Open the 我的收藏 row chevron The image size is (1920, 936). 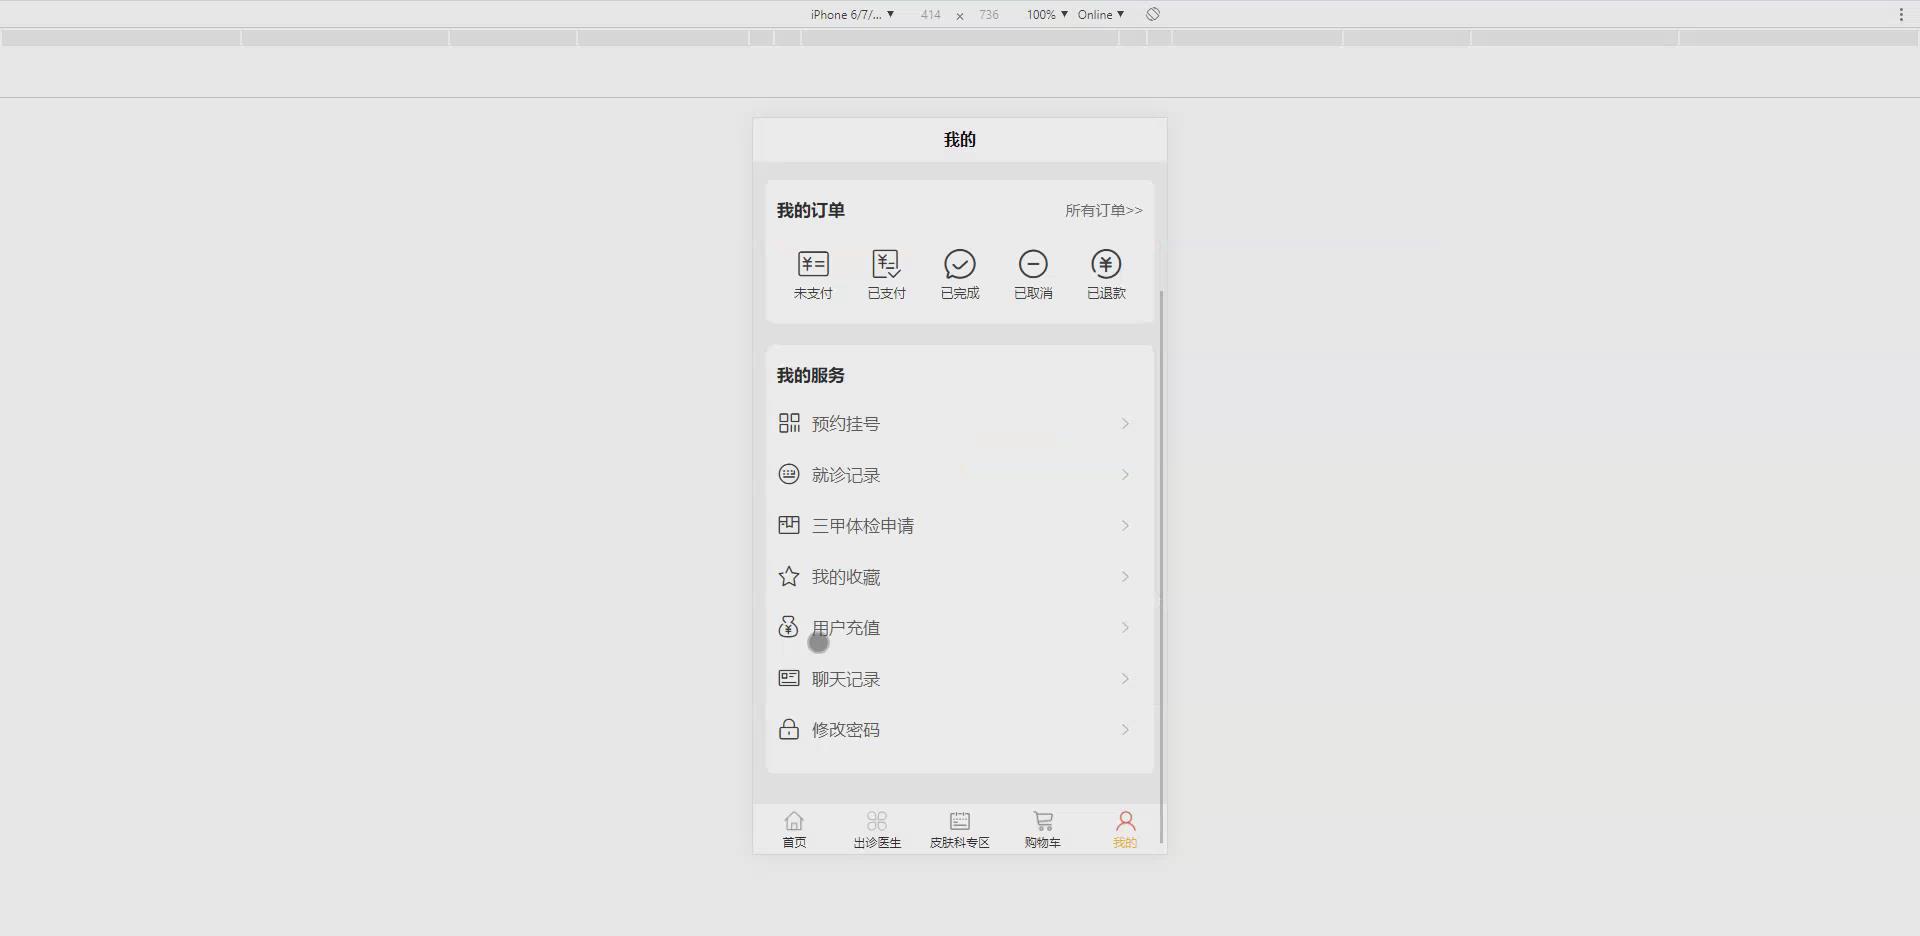(x=1125, y=577)
